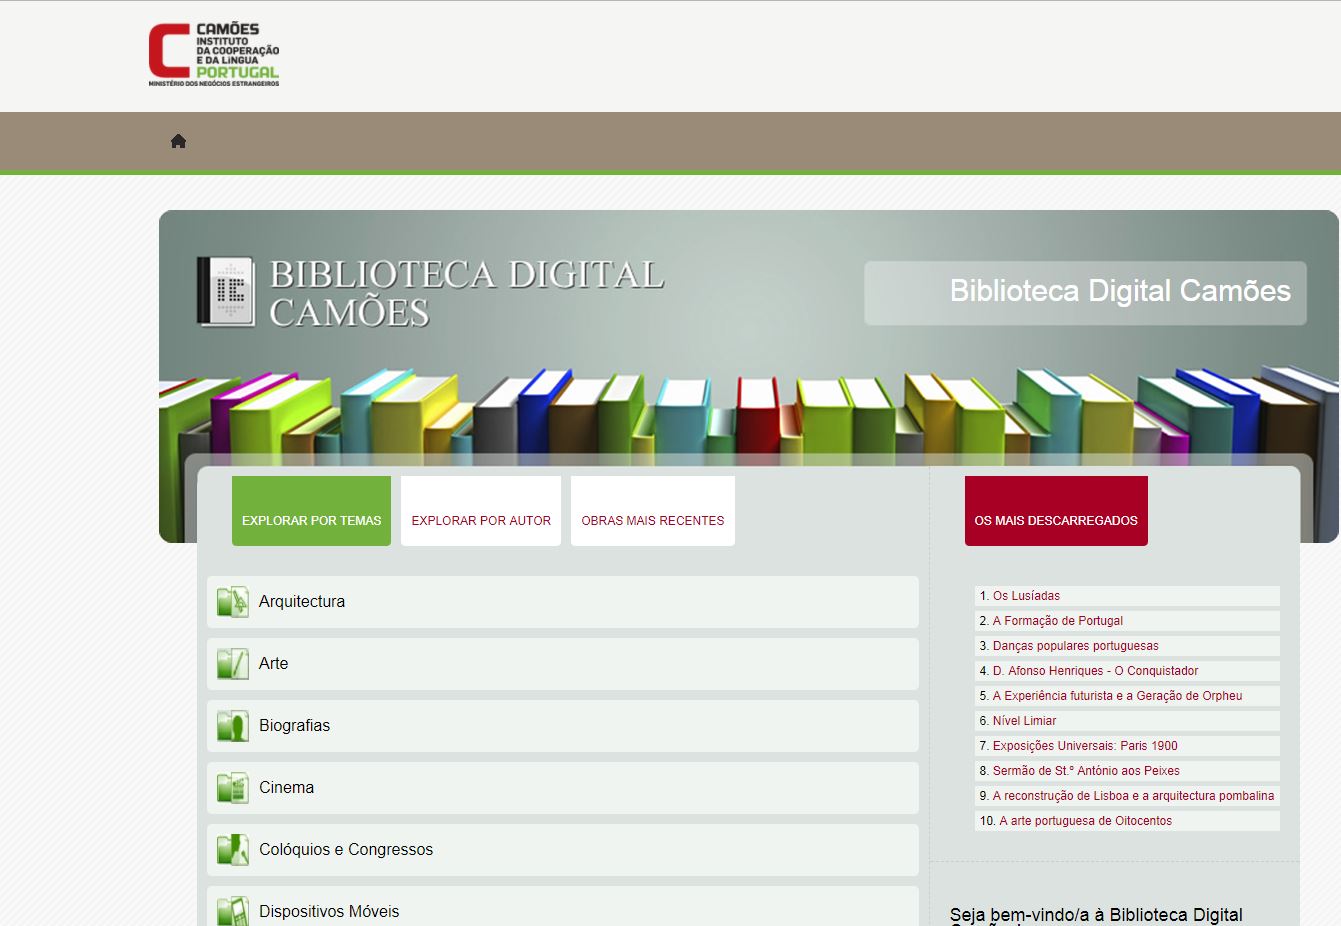Click the Cinema category icon

click(233, 788)
